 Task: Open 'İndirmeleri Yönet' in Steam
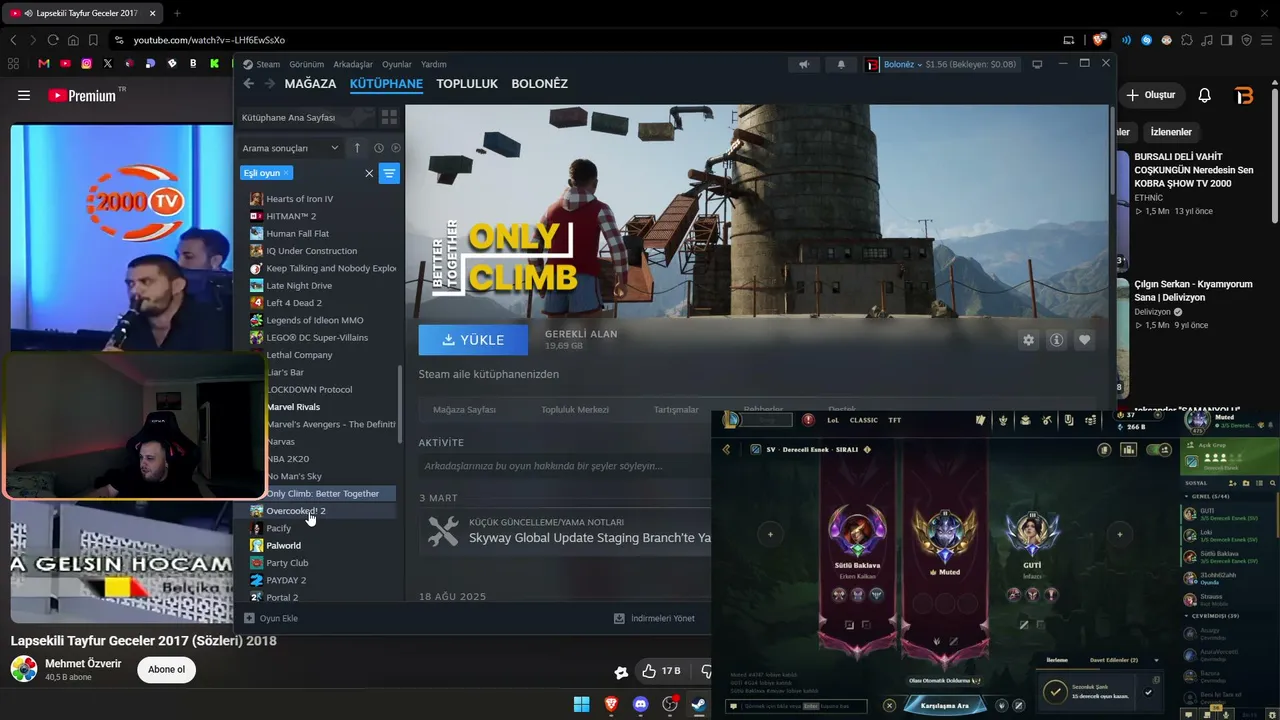click(654, 618)
